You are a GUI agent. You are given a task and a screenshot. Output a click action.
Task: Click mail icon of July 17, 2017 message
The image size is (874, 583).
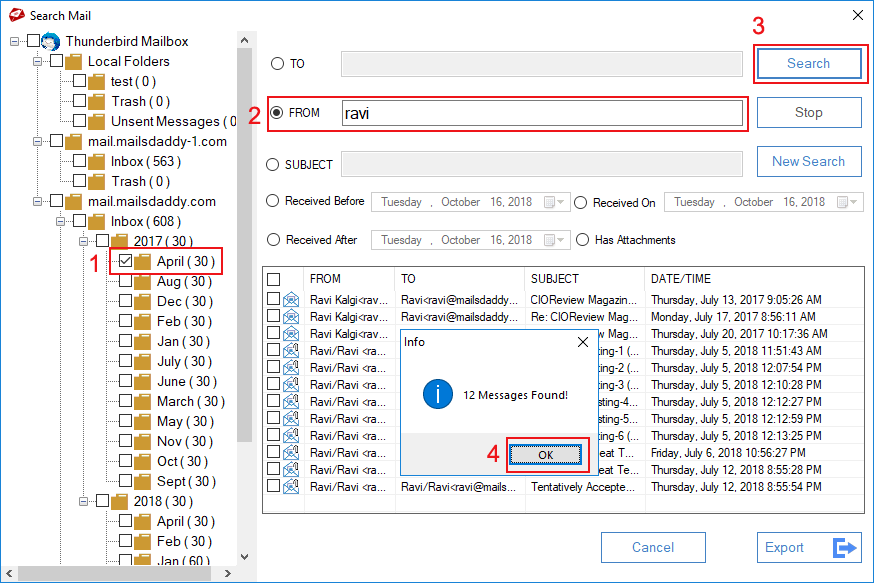coord(291,317)
